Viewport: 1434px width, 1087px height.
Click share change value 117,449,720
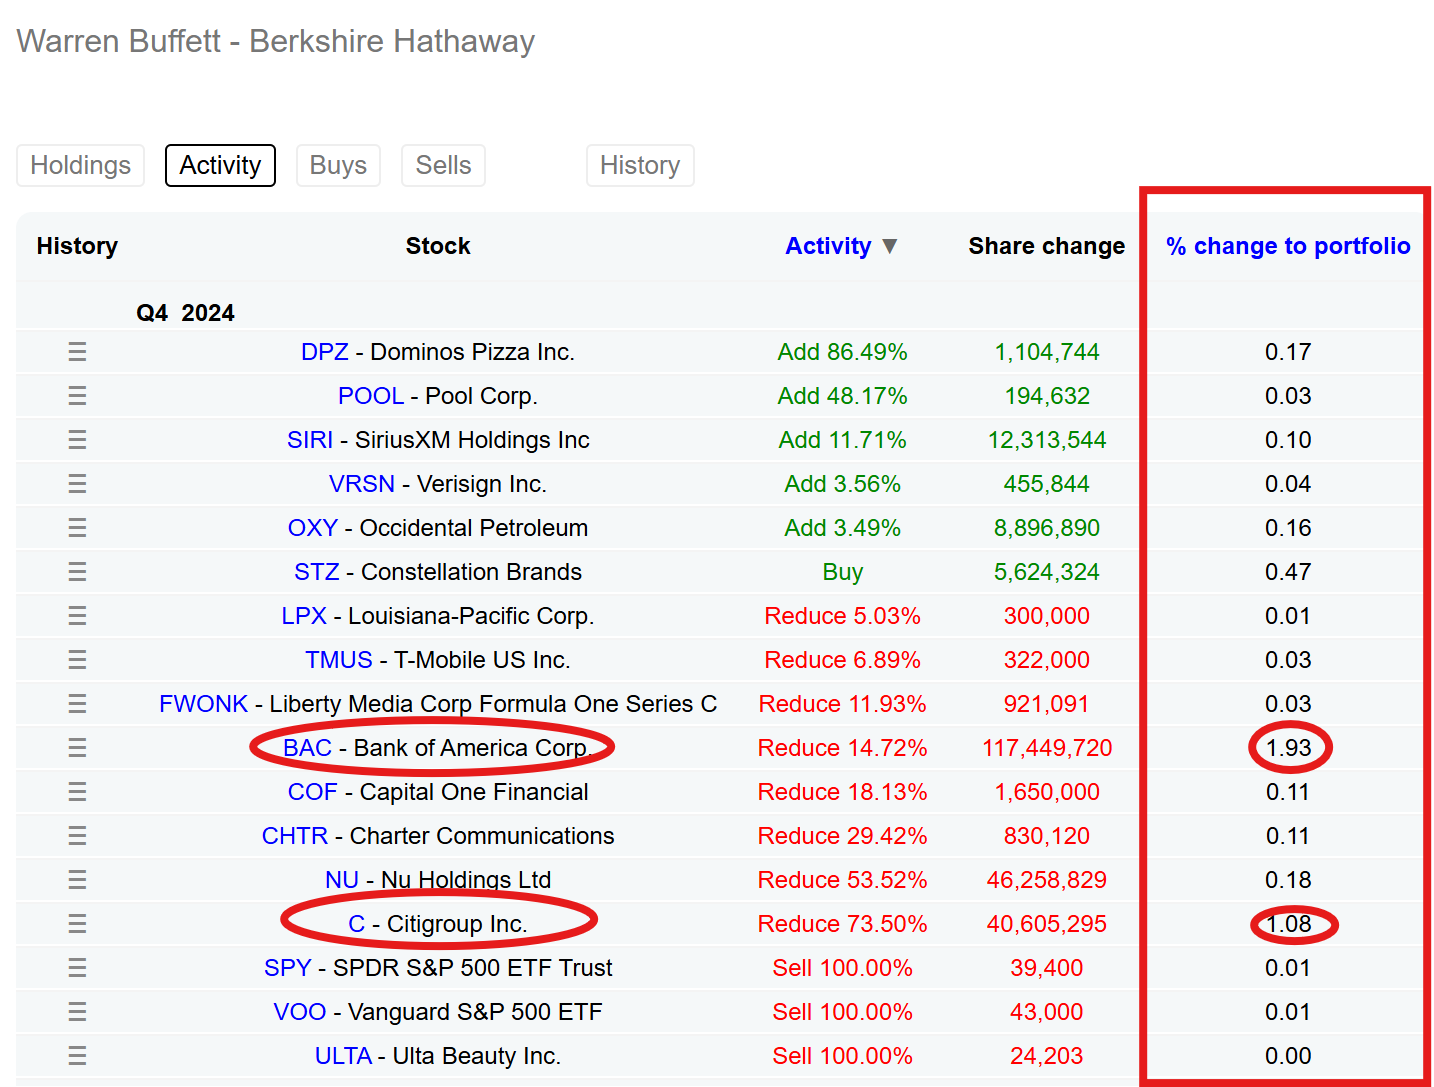click(1047, 748)
